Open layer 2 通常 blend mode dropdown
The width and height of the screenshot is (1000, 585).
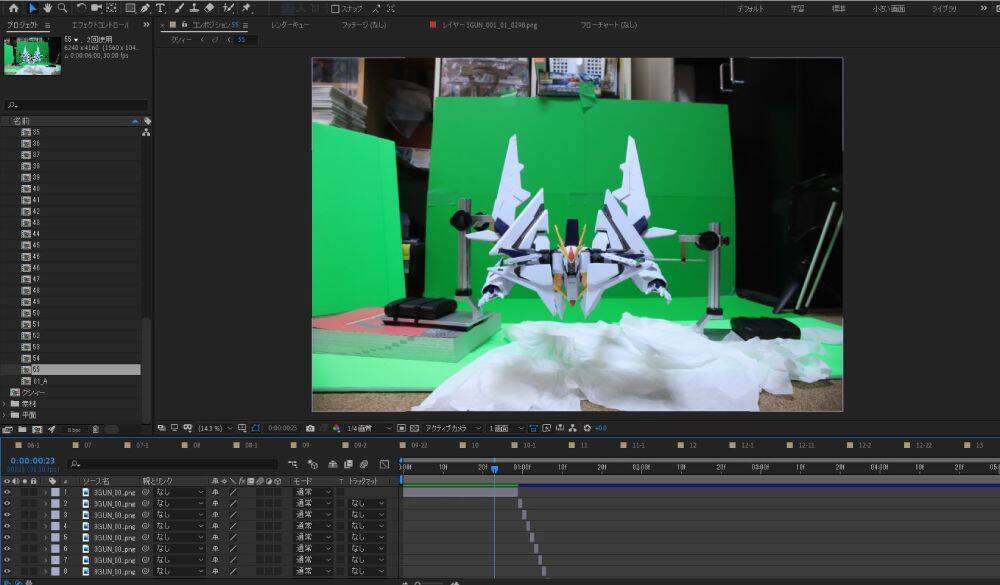(313, 503)
